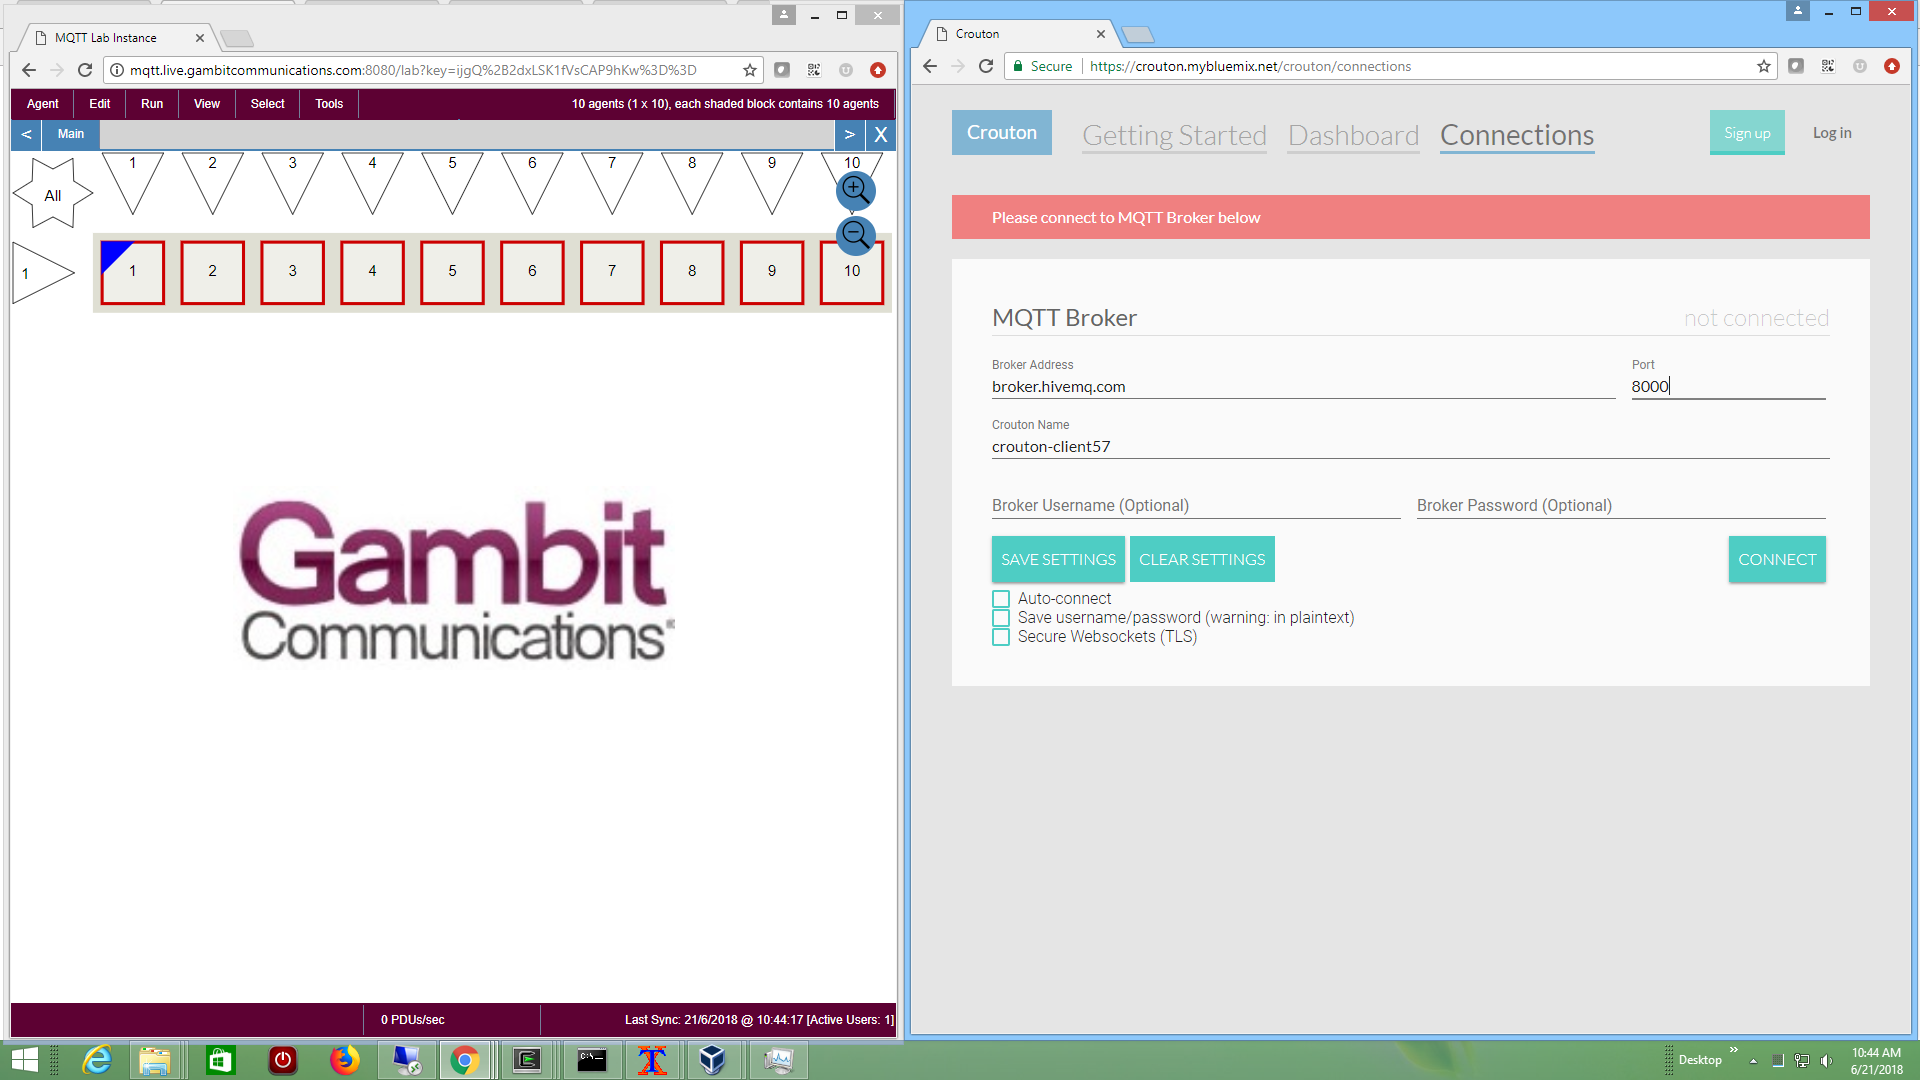This screenshot has height=1080, width=1920.
Task: Click the right navigation arrow in Main bar
Action: (850, 135)
